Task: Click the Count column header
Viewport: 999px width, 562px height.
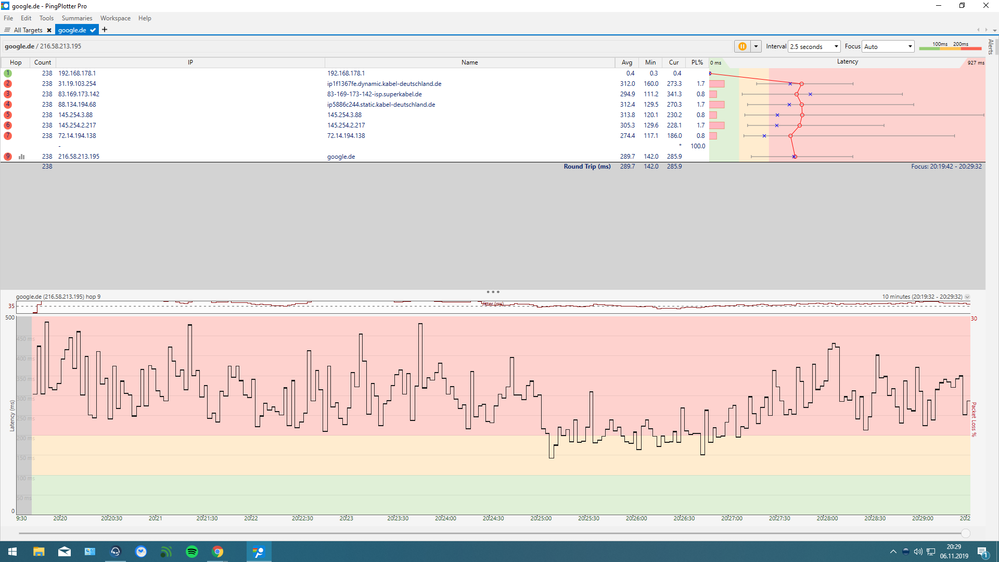Action: click(x=43, y=62)
